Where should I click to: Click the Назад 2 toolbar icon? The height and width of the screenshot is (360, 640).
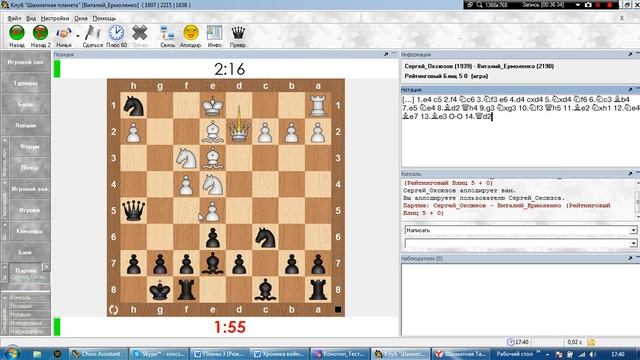[x=40, y=33]
